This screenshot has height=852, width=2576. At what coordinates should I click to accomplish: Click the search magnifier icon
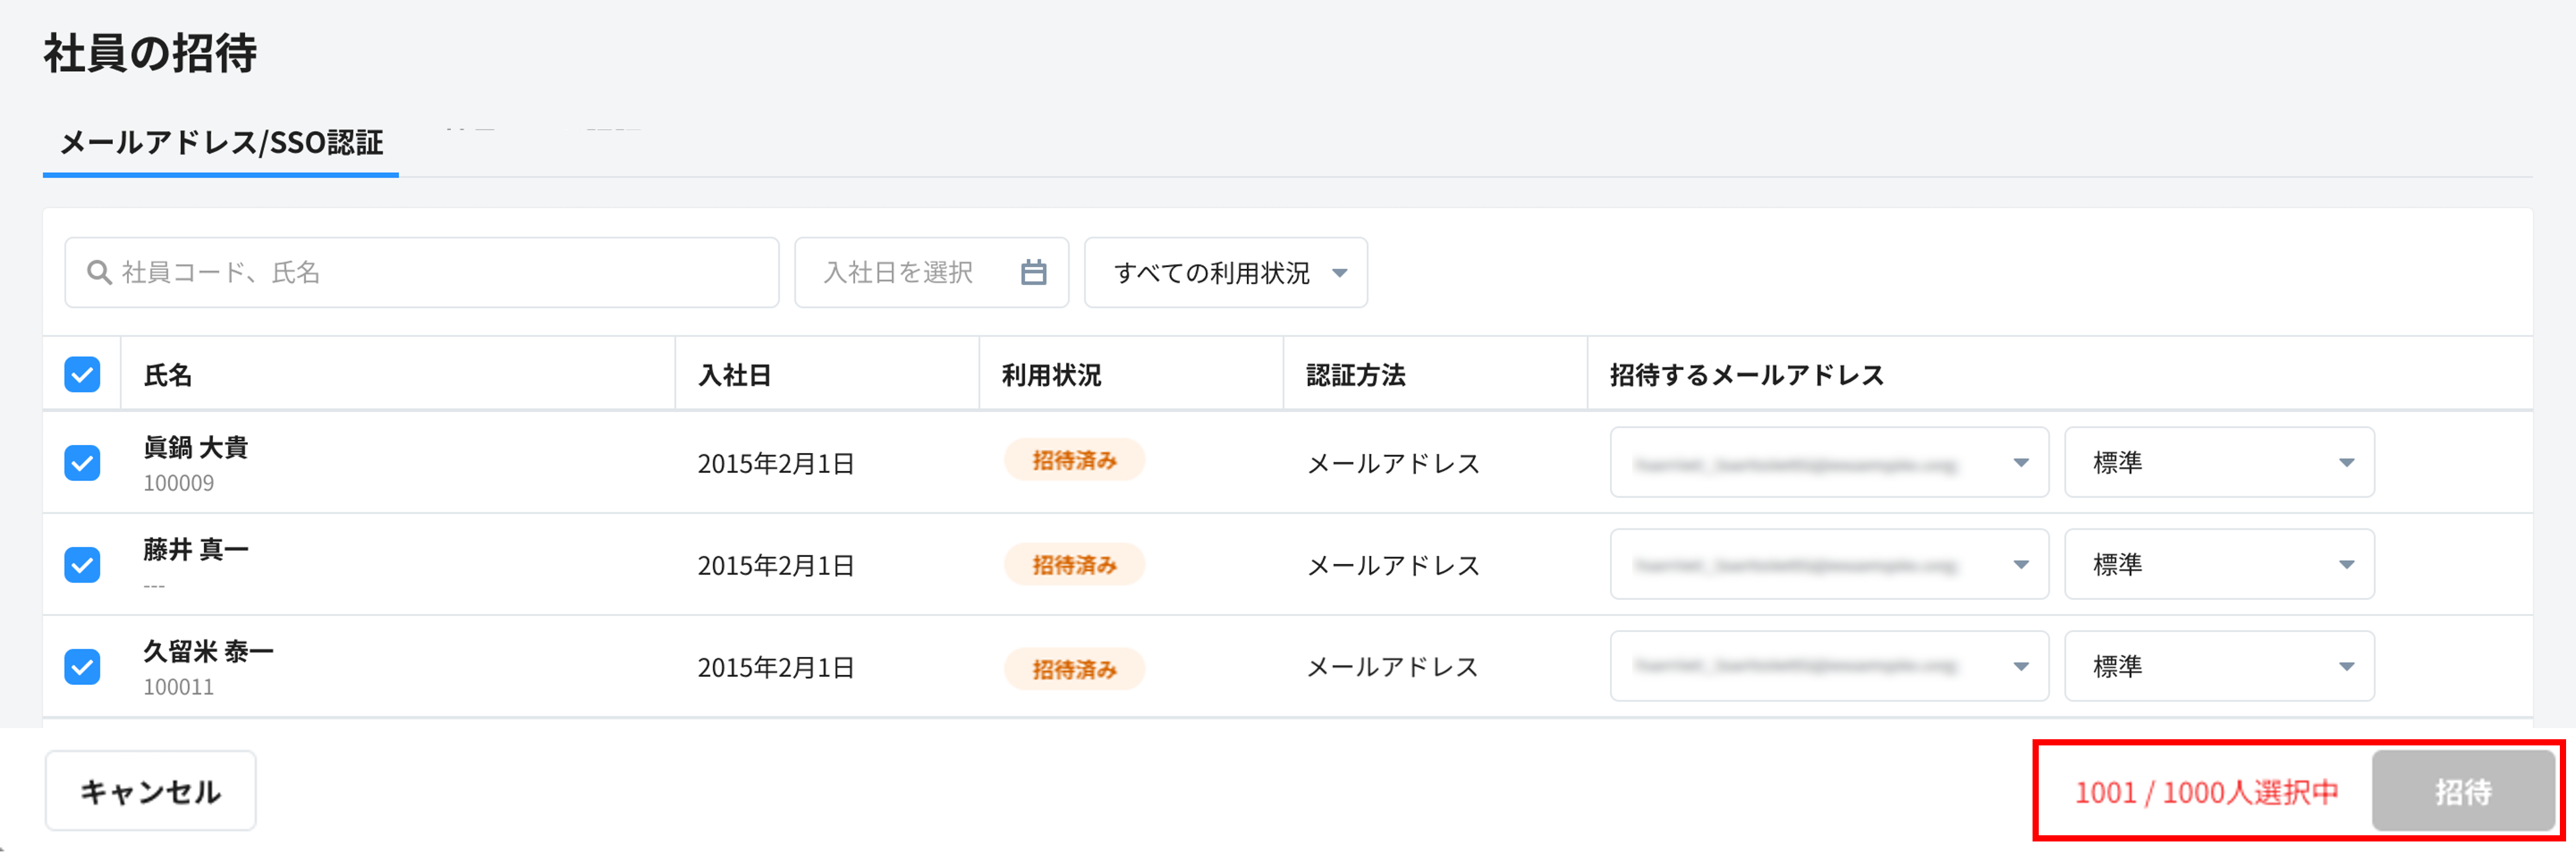coord(99,272)
